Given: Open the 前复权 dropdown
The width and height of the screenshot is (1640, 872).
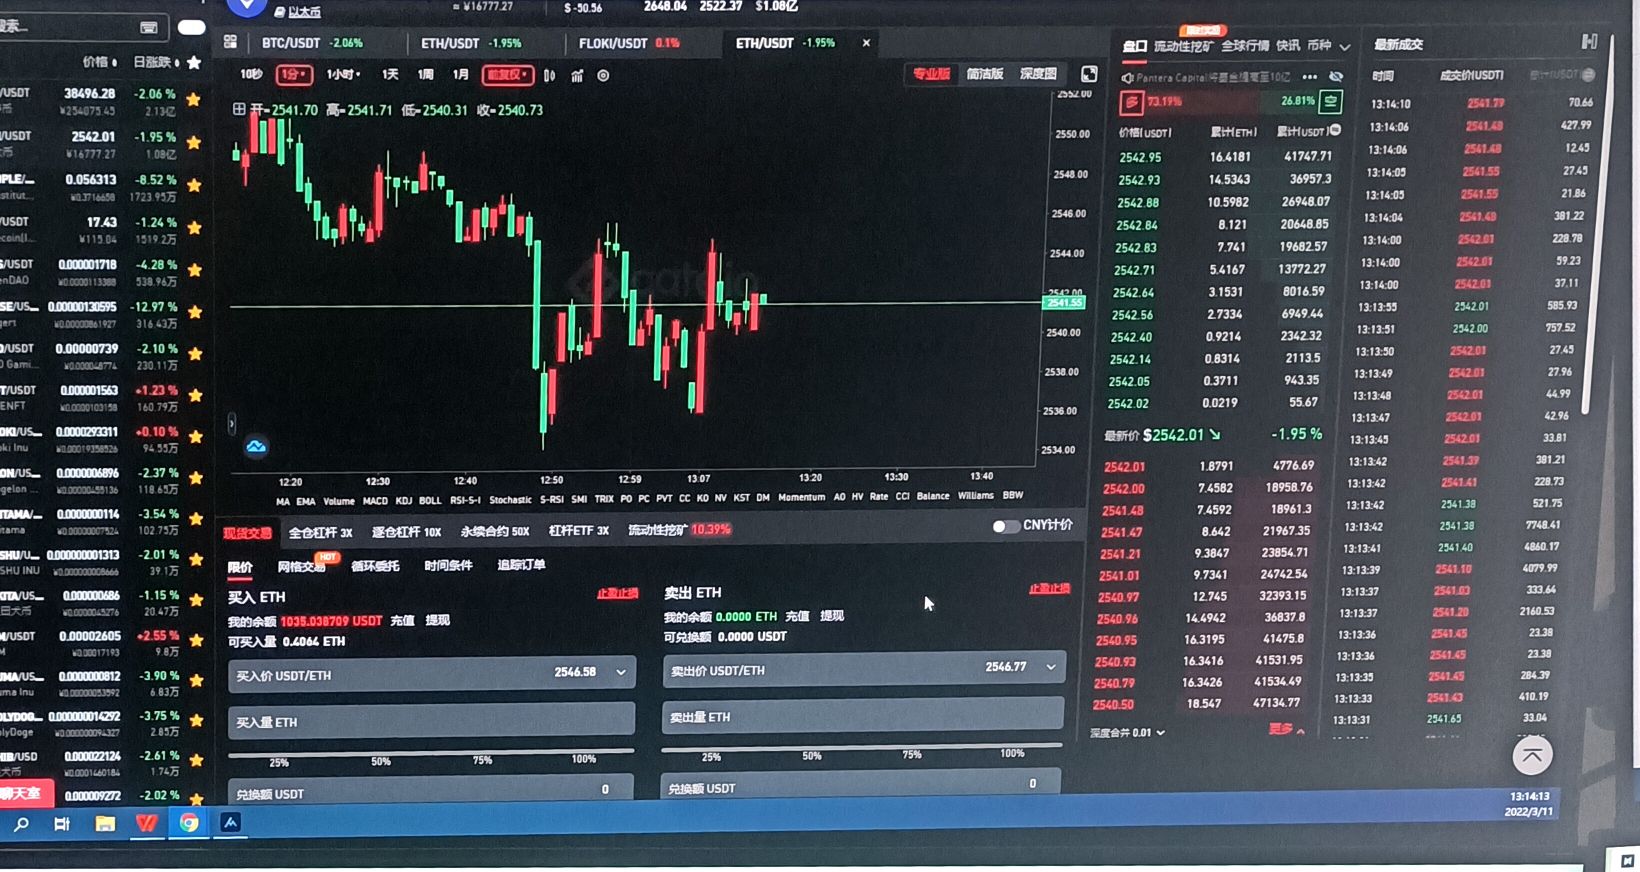Looking at the screenshot, I should (x=507, y=75).
